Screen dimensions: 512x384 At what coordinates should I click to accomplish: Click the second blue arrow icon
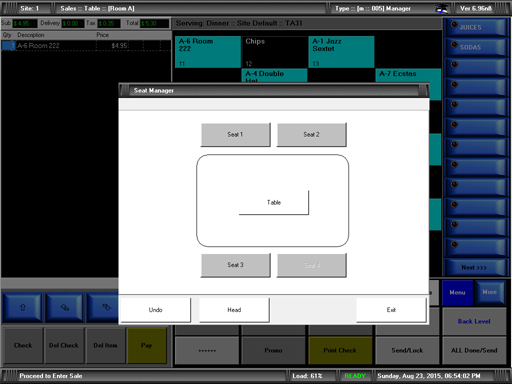click(x=64, y=307)
